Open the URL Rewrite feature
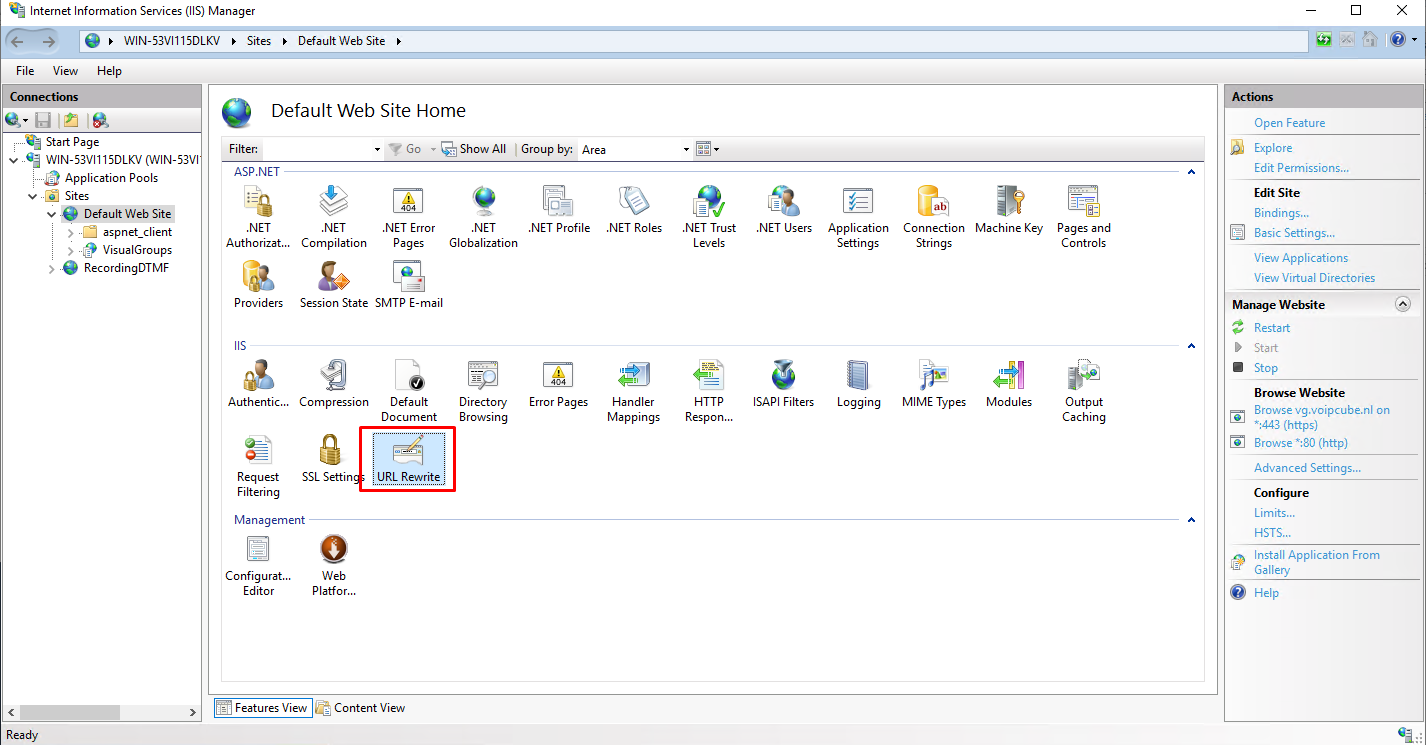This screenshot has height=745, width=1426. [408, 459]
